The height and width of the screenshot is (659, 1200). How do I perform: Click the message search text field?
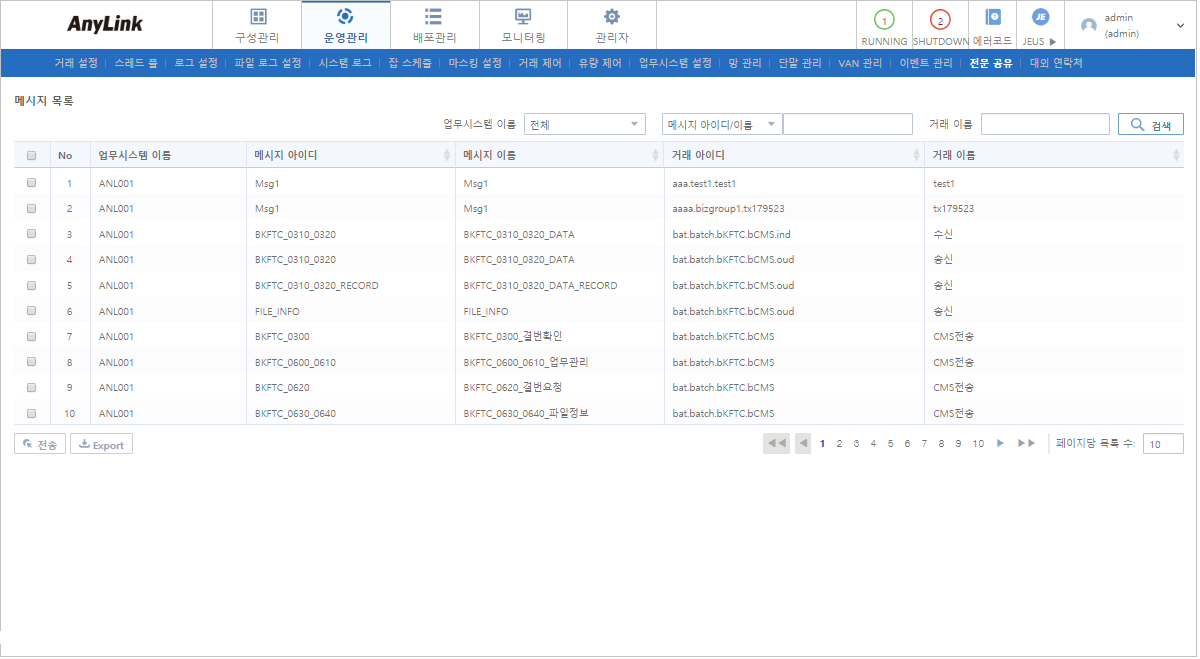coord(848,124)
